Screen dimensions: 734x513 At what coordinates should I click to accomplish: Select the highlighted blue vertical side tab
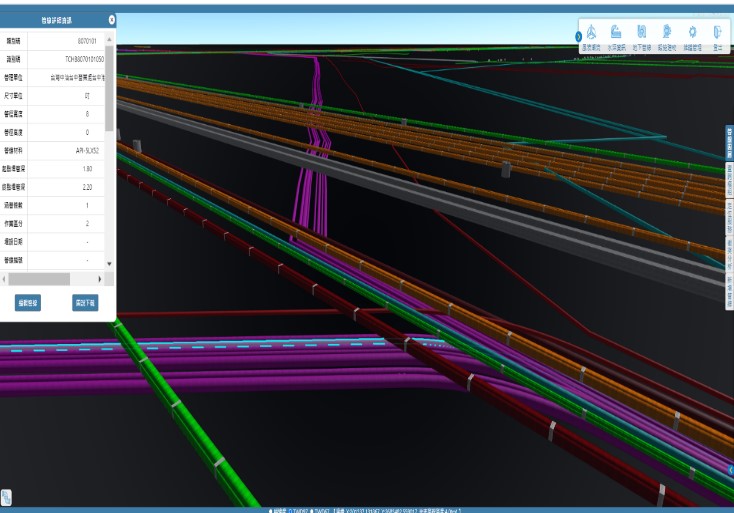tap(729, 143)
